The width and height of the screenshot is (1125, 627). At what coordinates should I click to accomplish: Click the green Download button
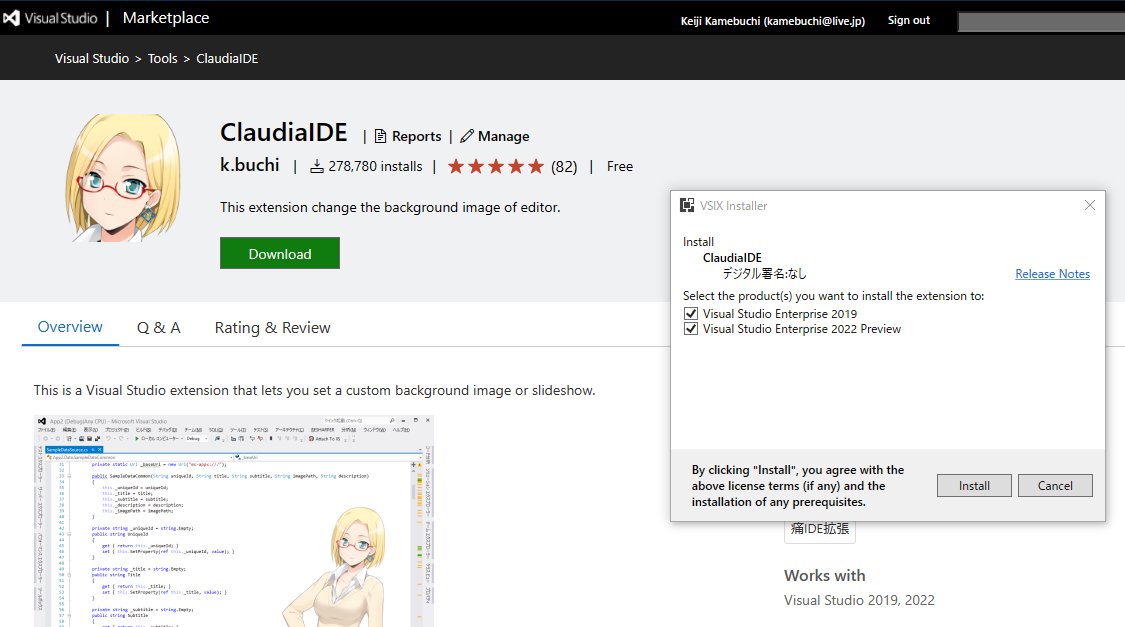(x=280, y=253)
